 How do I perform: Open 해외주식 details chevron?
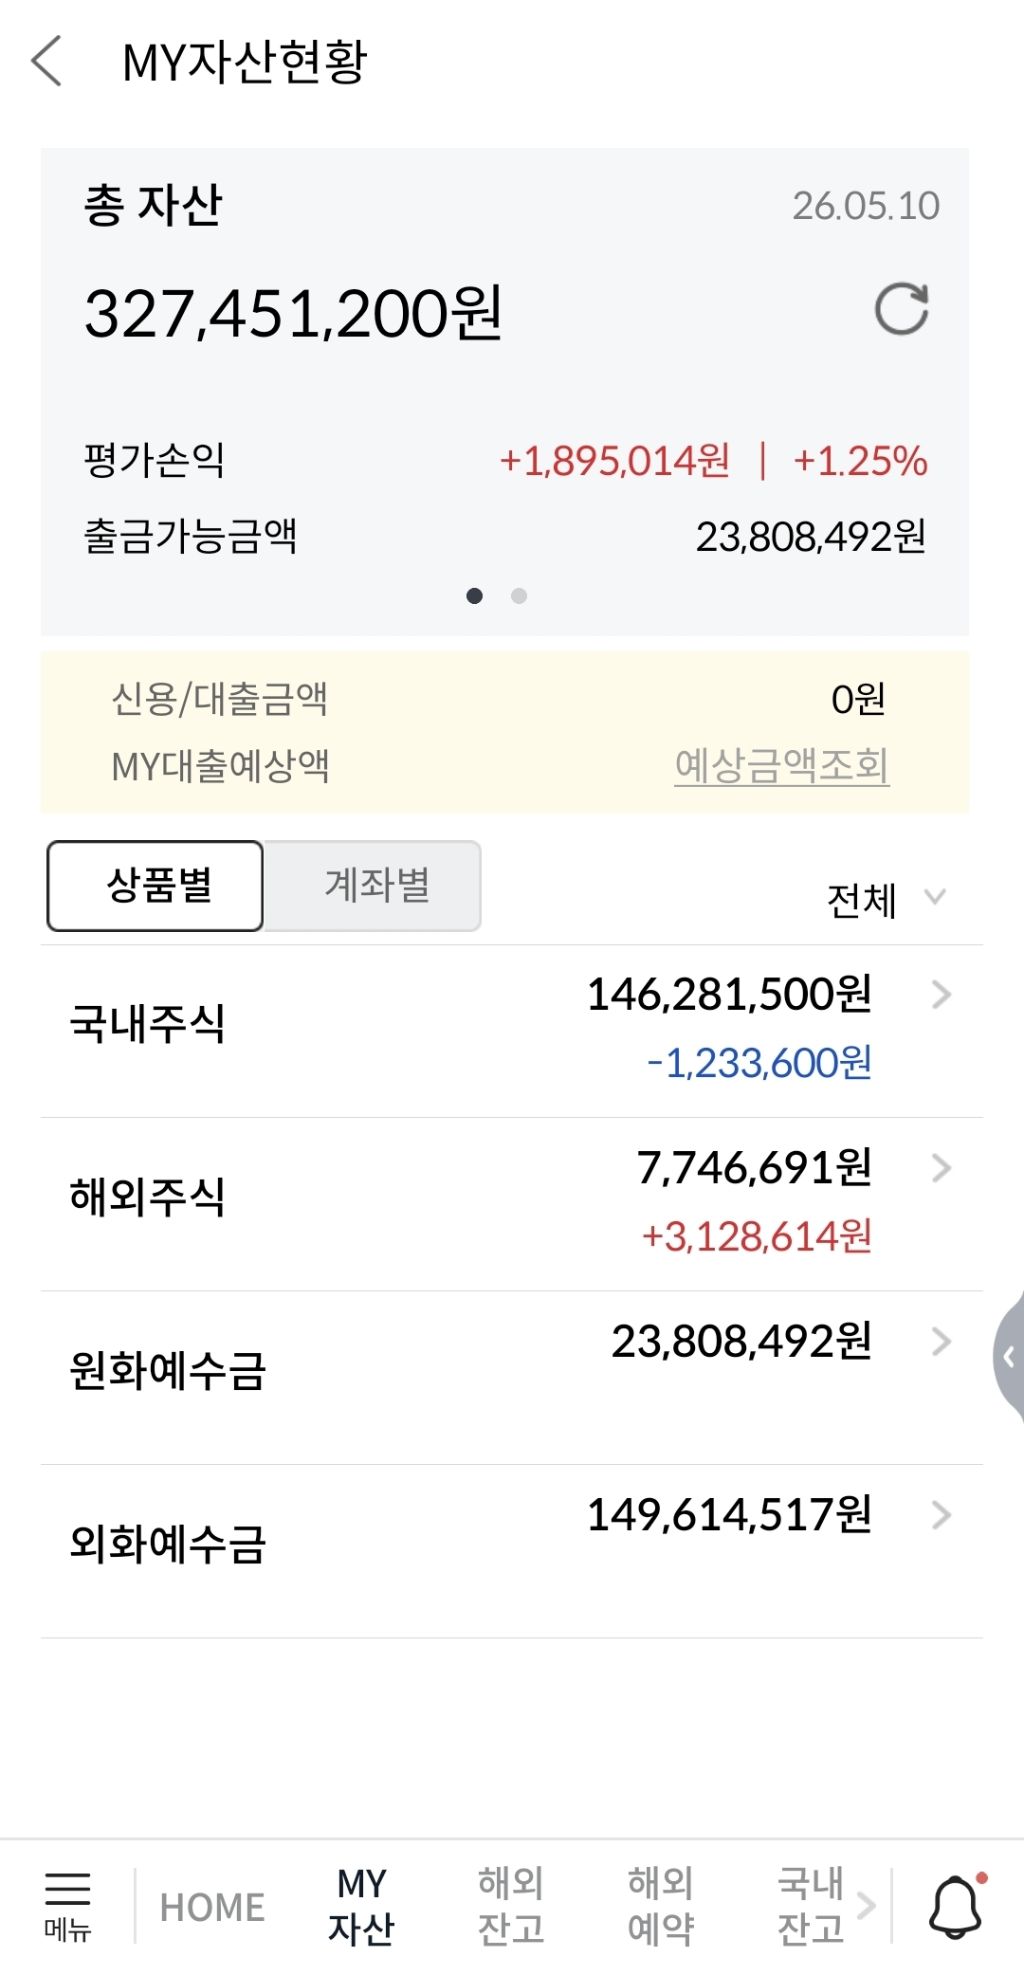point(941,1168)
